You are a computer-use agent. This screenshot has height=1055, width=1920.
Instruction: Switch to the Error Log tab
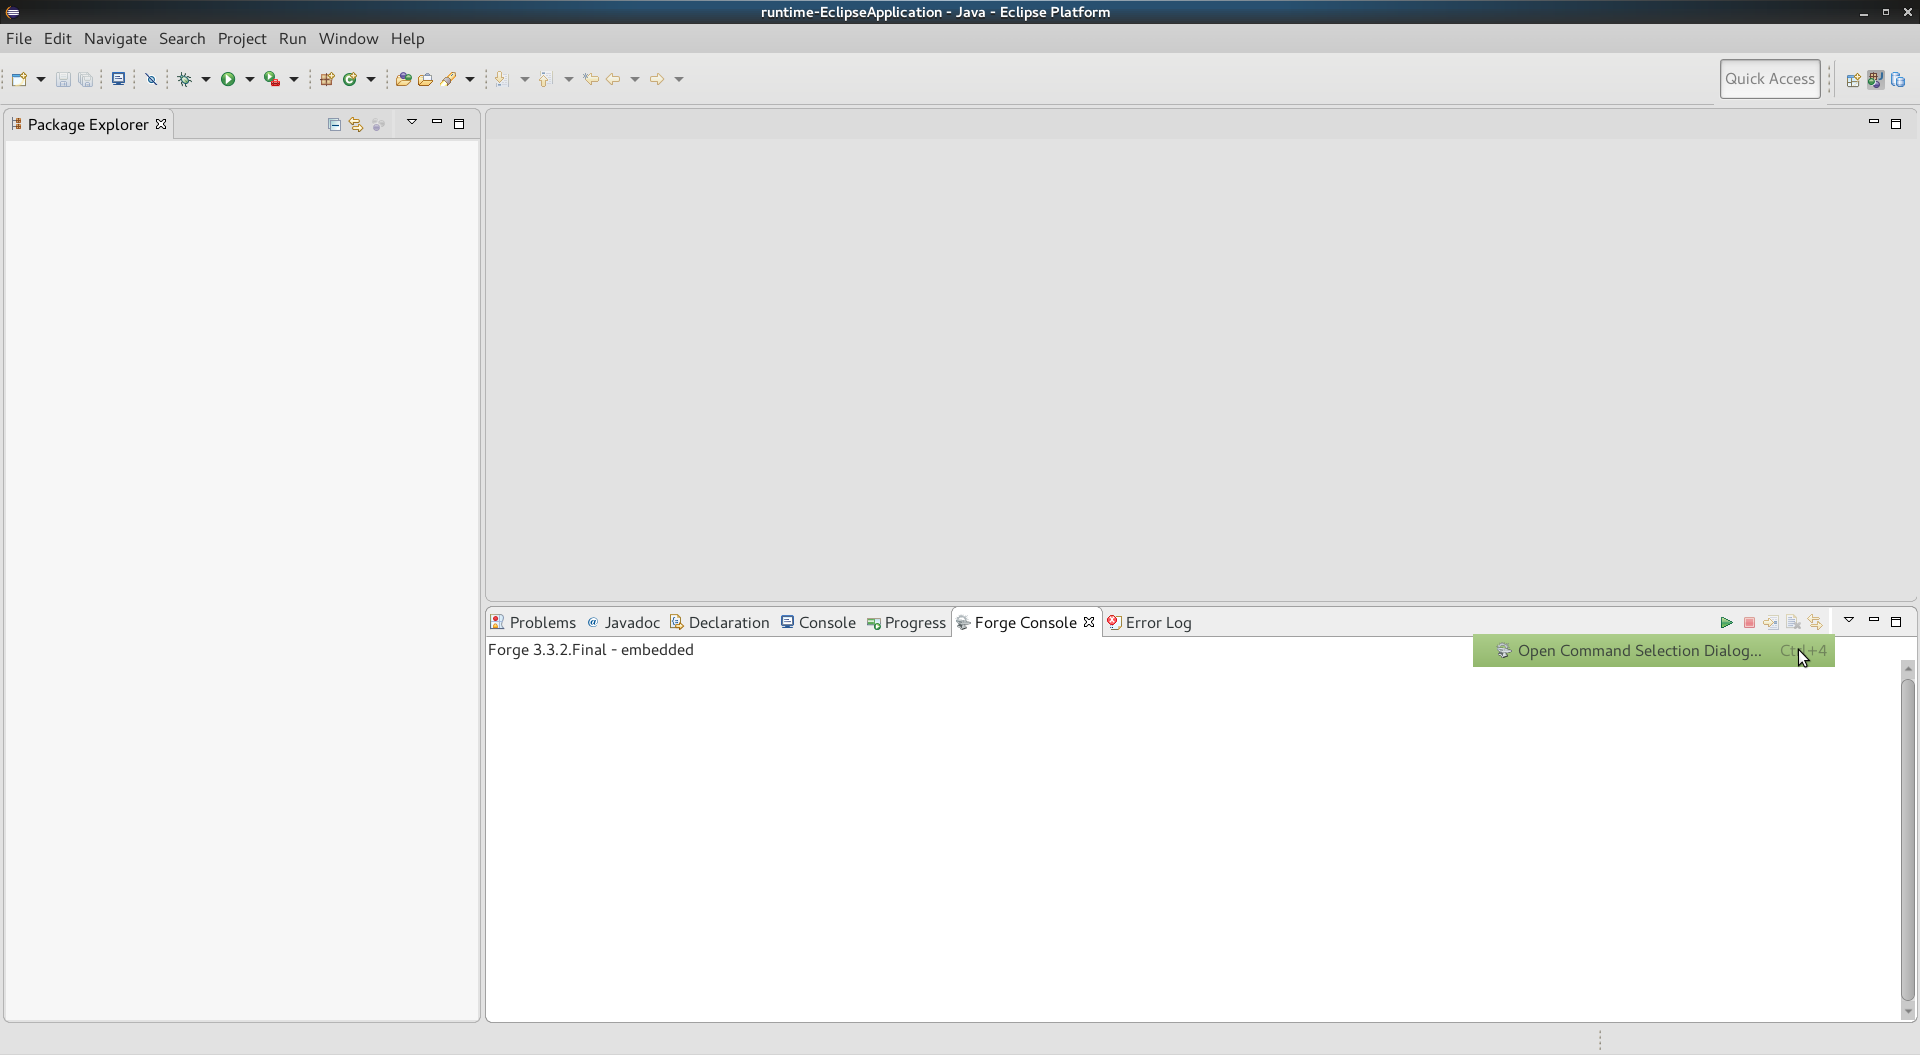coord(1157,622)
